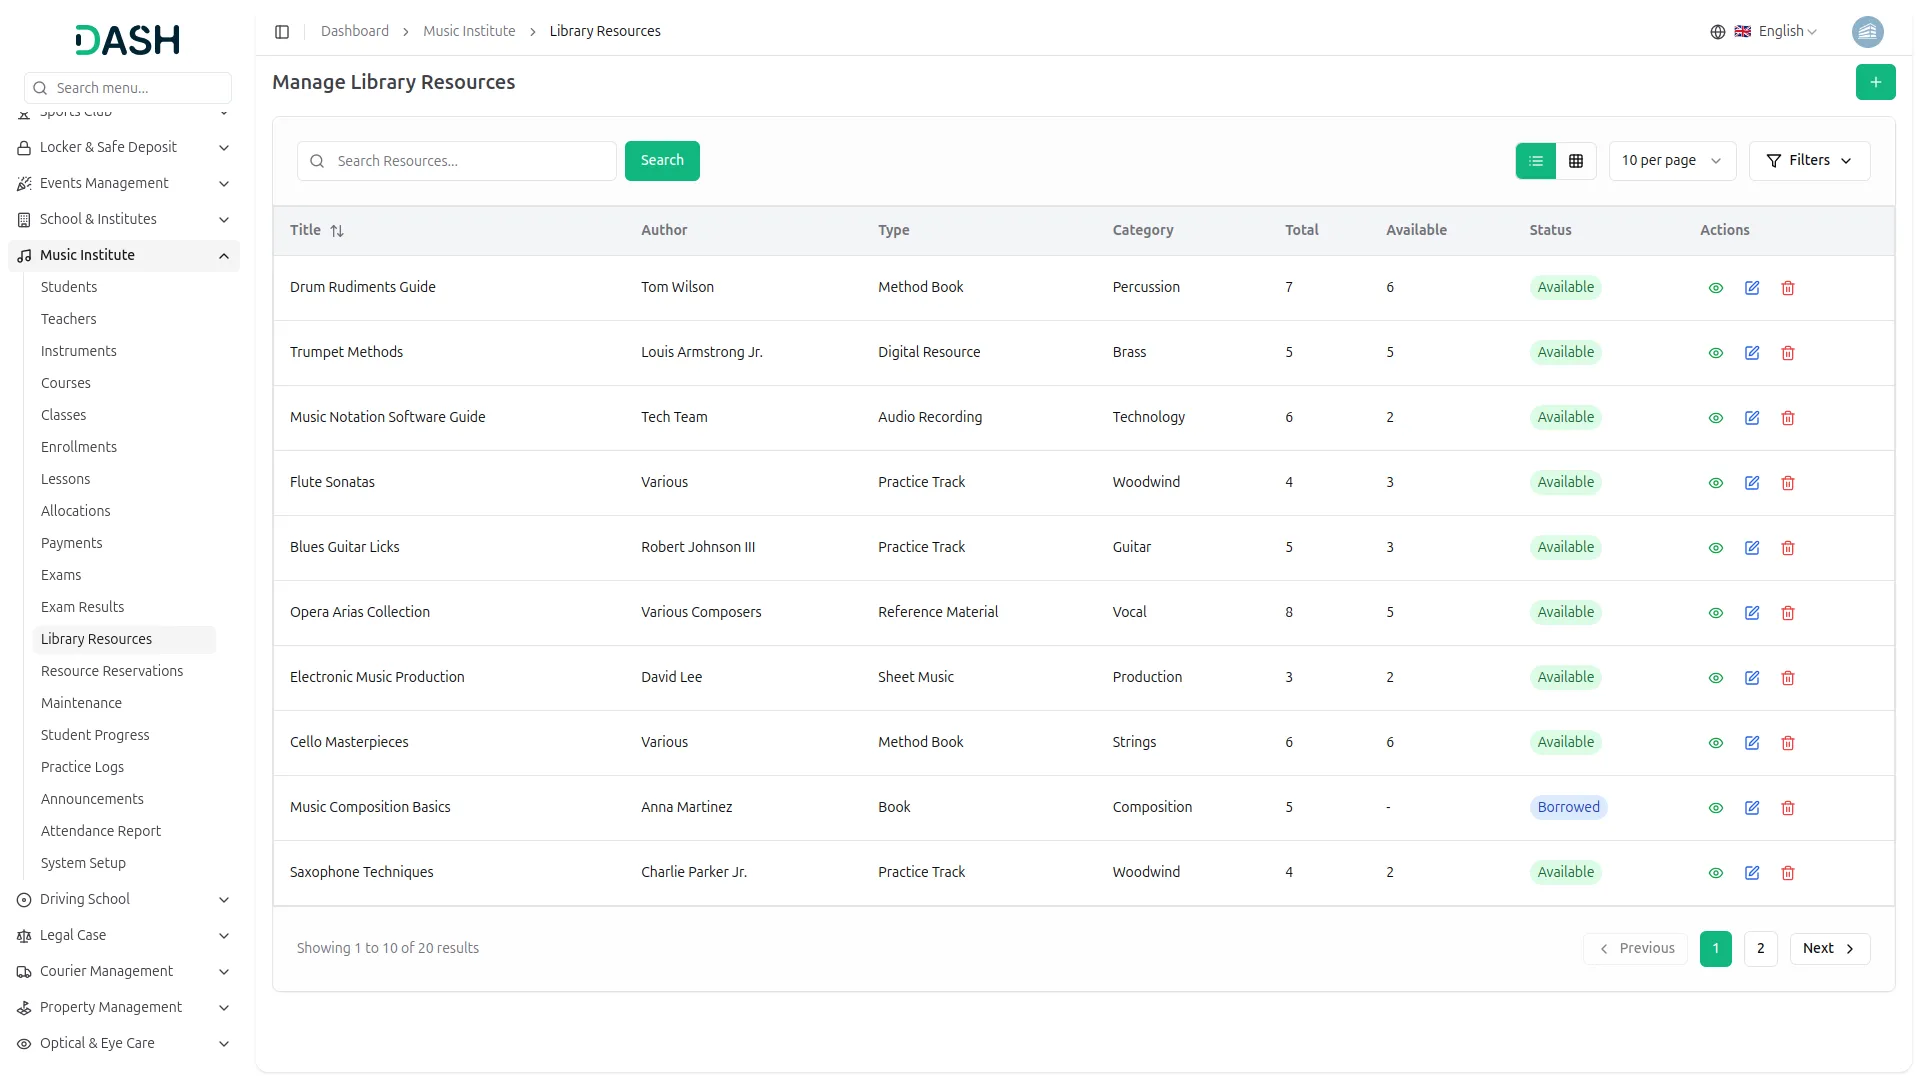View the Drum Rudiments Guide details
The image size is (1920, 1080).
pyautogui.click(x=1716, y=288)
